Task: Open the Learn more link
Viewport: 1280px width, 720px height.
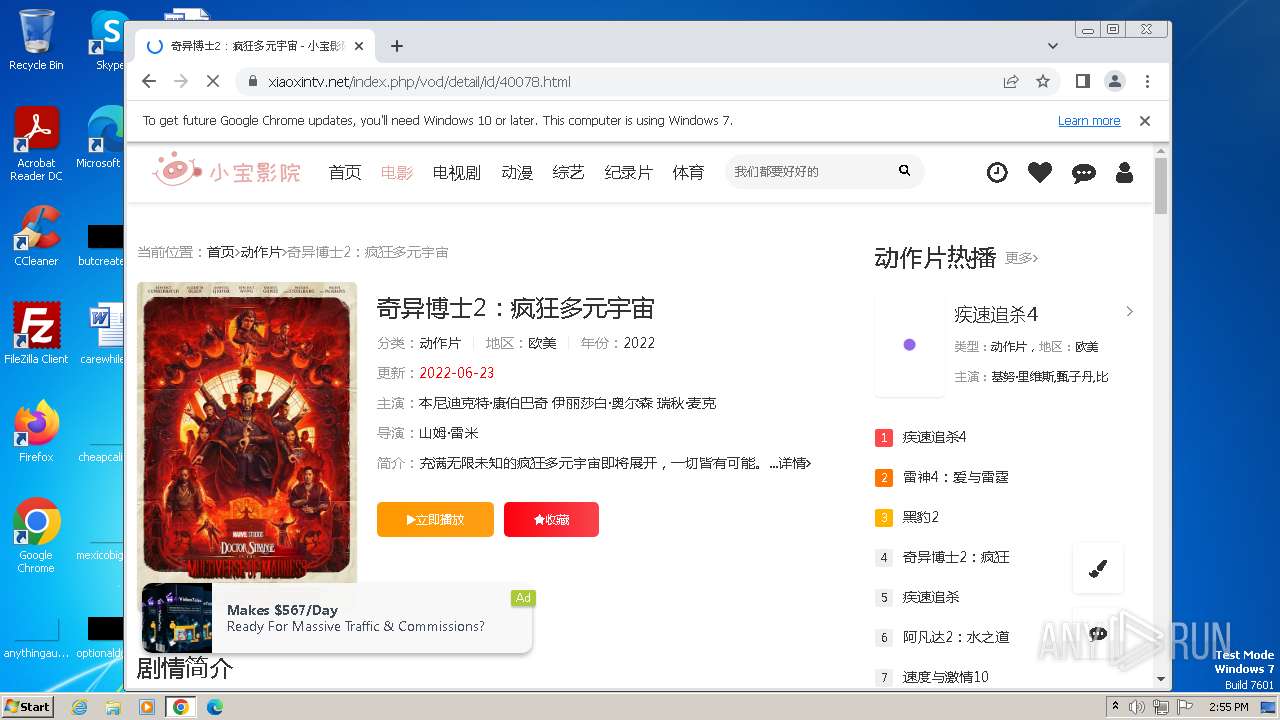Action: point(1089,121)
